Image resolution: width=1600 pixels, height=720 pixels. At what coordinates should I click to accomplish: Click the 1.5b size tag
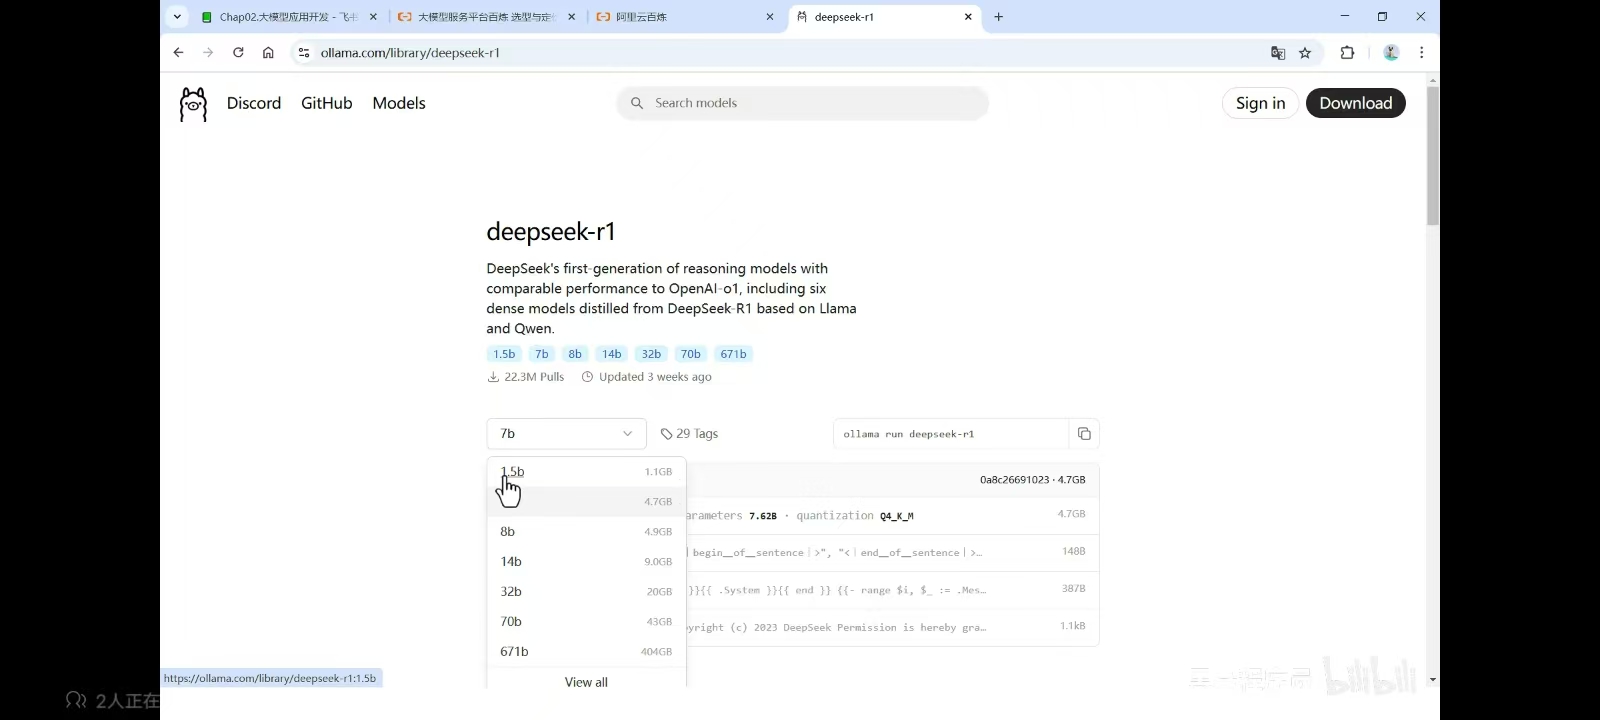(504, 354)
